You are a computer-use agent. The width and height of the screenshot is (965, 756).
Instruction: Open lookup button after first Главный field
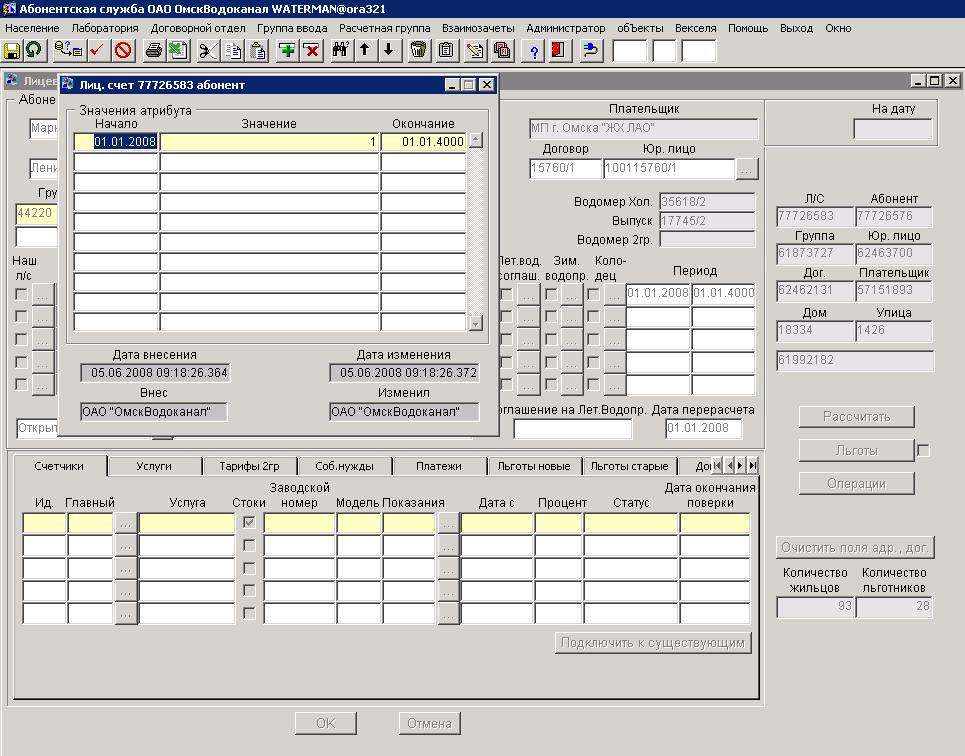coord(125,522)
